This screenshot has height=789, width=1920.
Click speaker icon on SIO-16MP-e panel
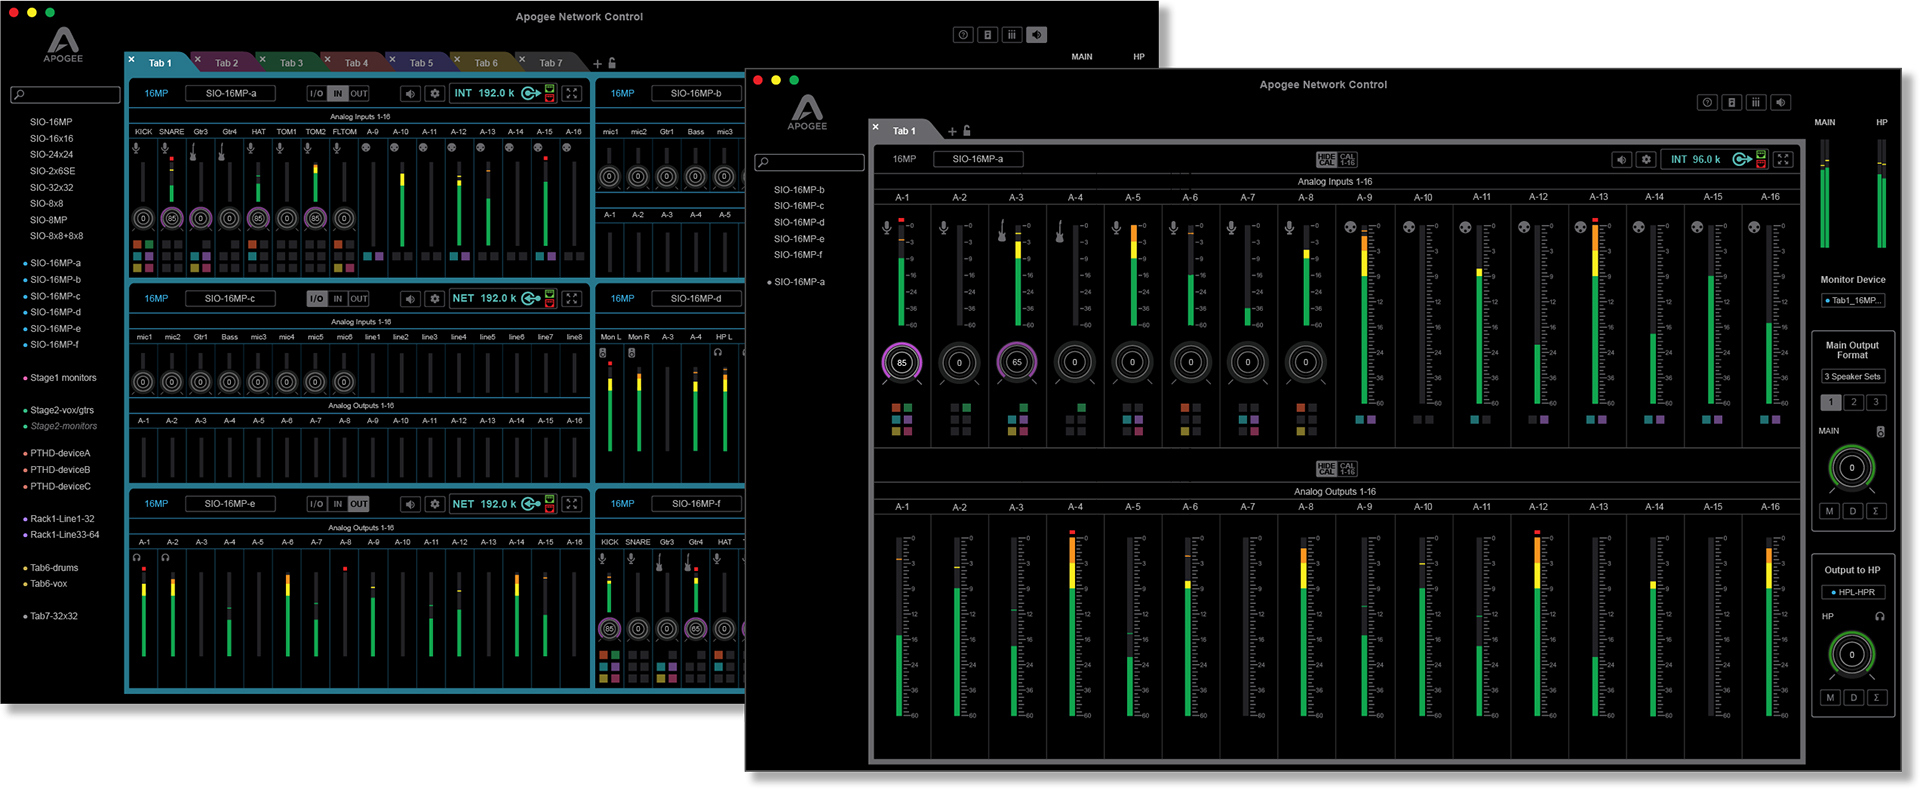coord(410,503)
